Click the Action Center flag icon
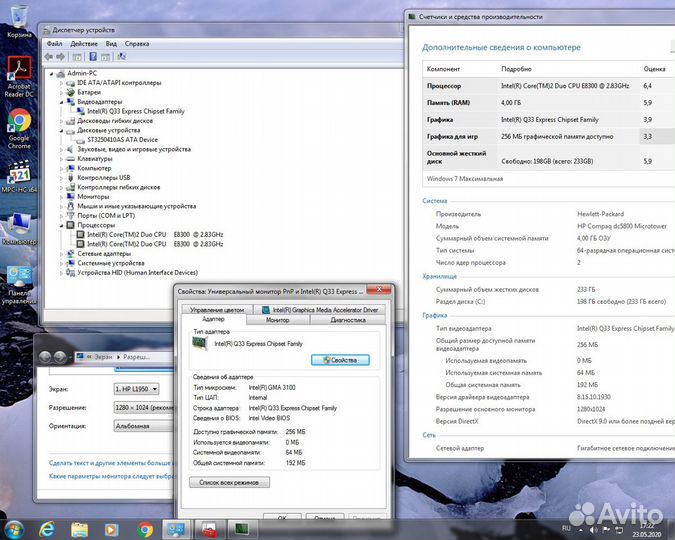Screen dimensions: 675x540 pyautogui.click(x=606, y=530)
